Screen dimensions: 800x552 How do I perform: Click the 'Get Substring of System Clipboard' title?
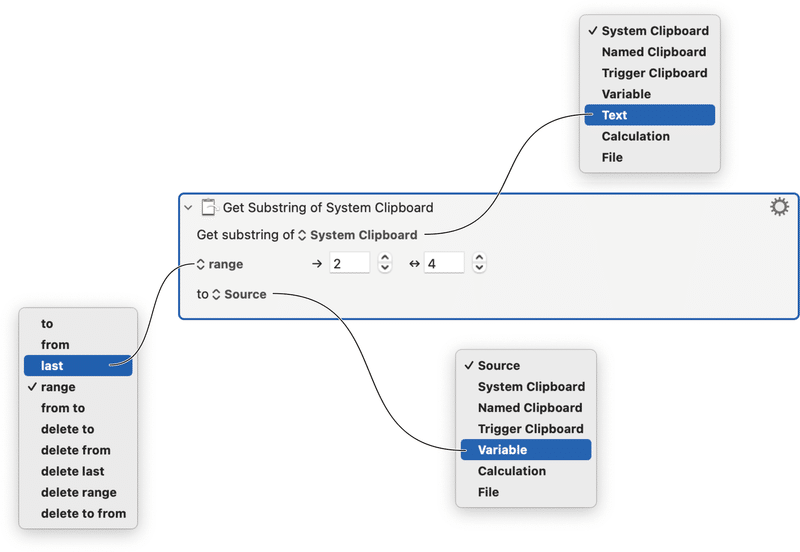(328, 208)
